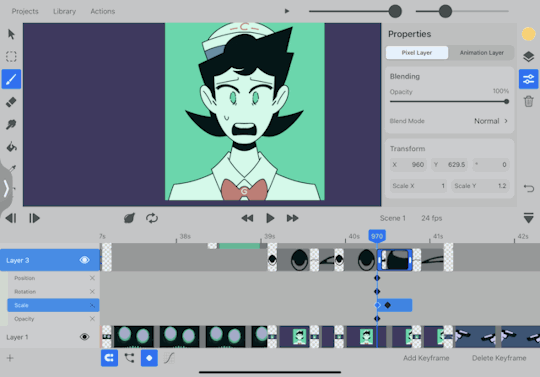Select the Scale property row
The width and height of the screenshot is (540, 377).
pyautogui.click(x=53, y=305)
